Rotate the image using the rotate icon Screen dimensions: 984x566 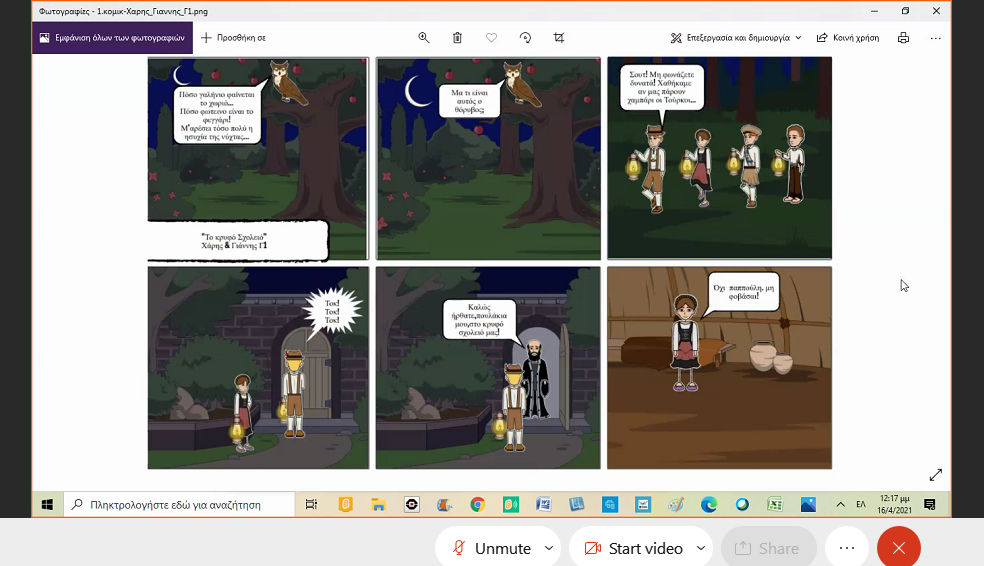525,37
